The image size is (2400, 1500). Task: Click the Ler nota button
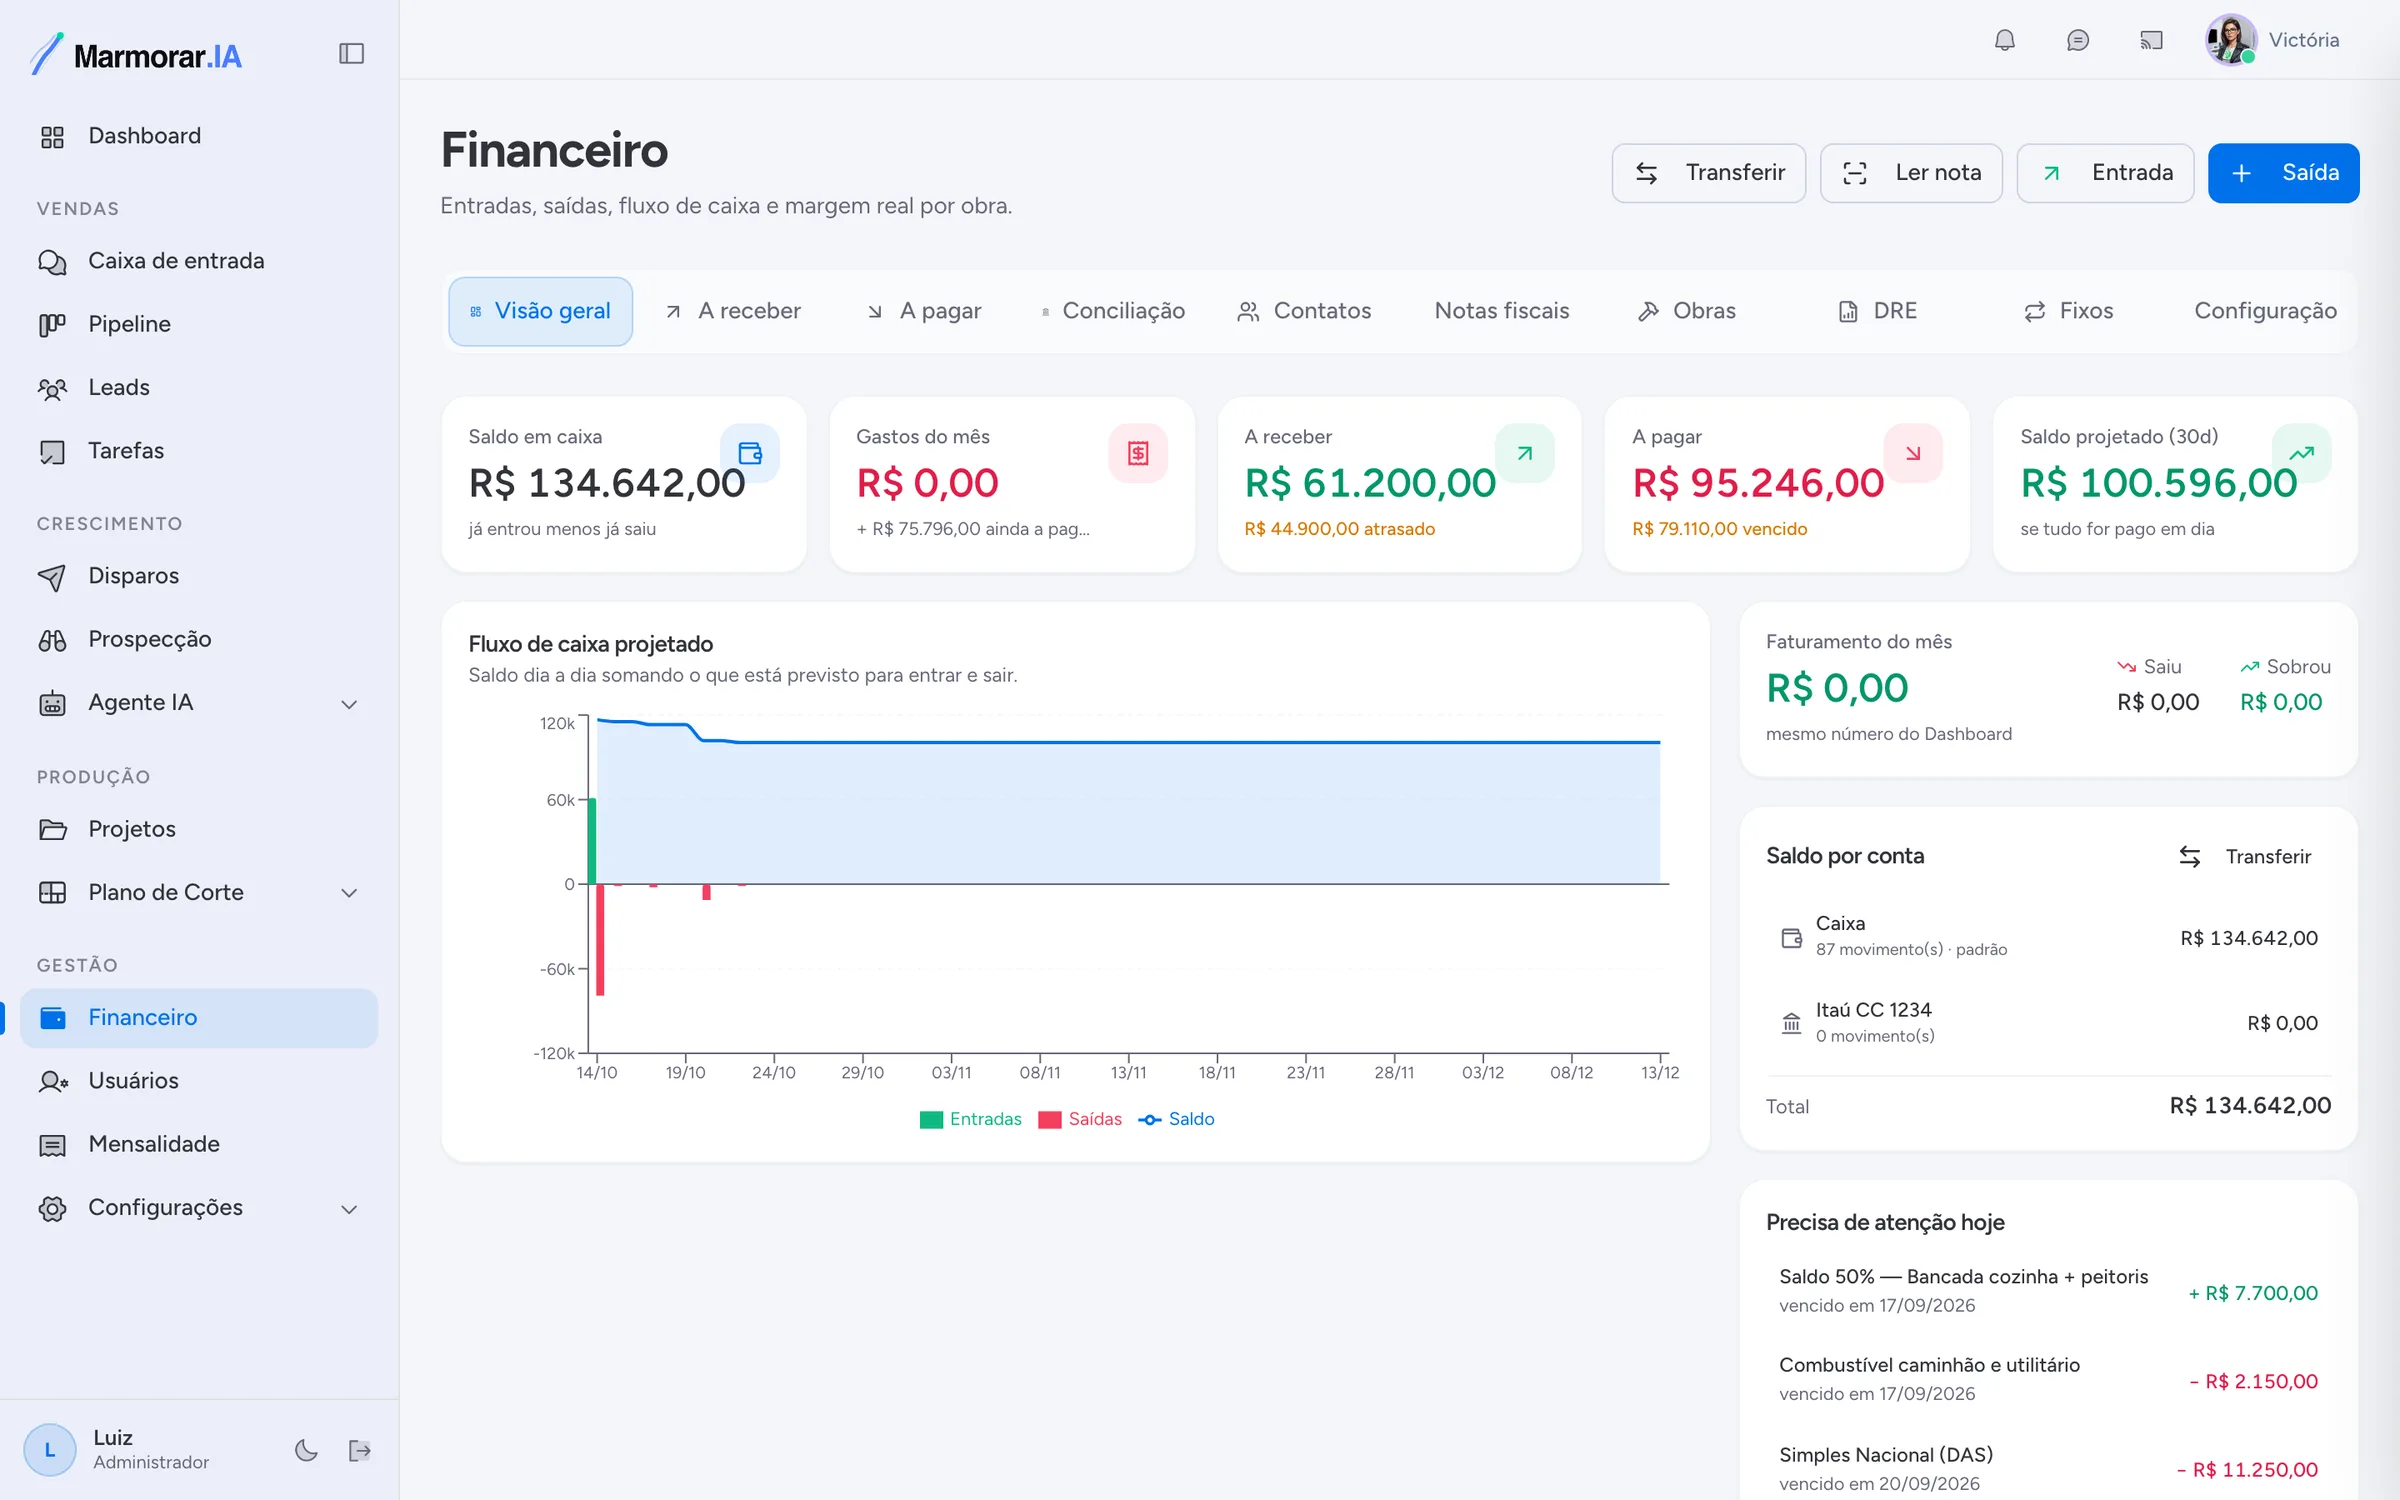click(1911, 173)
